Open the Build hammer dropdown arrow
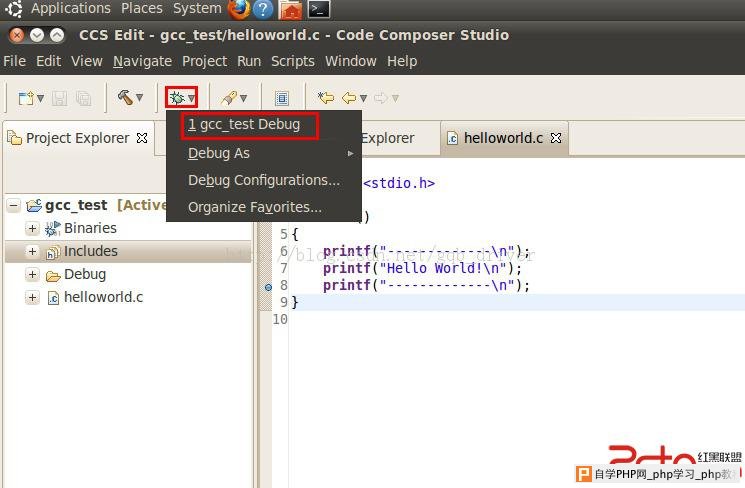 (x=140, y=97)
